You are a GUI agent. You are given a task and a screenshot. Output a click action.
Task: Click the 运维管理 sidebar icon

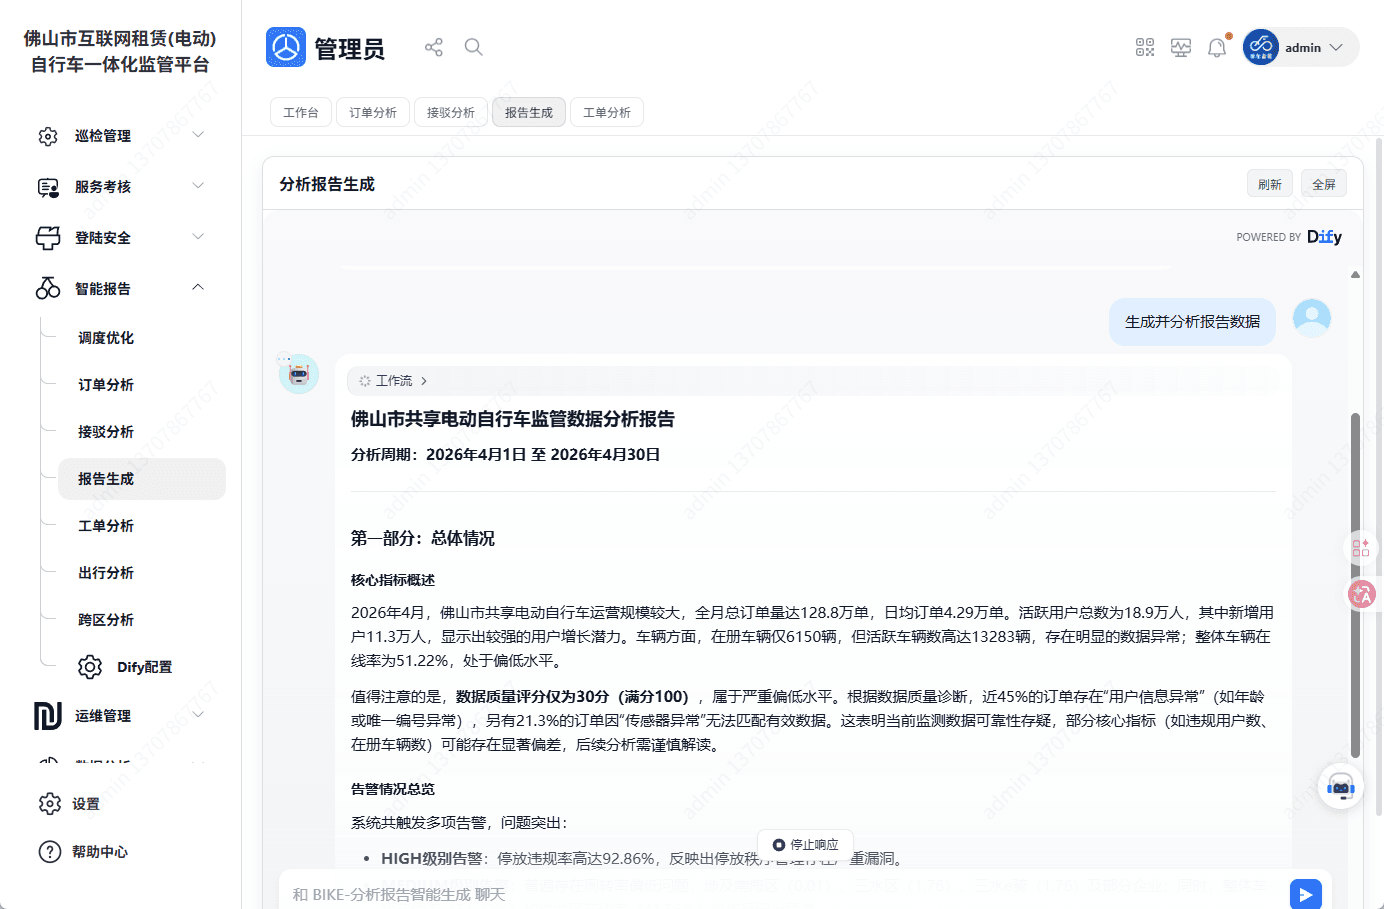[x=48, y=716]
